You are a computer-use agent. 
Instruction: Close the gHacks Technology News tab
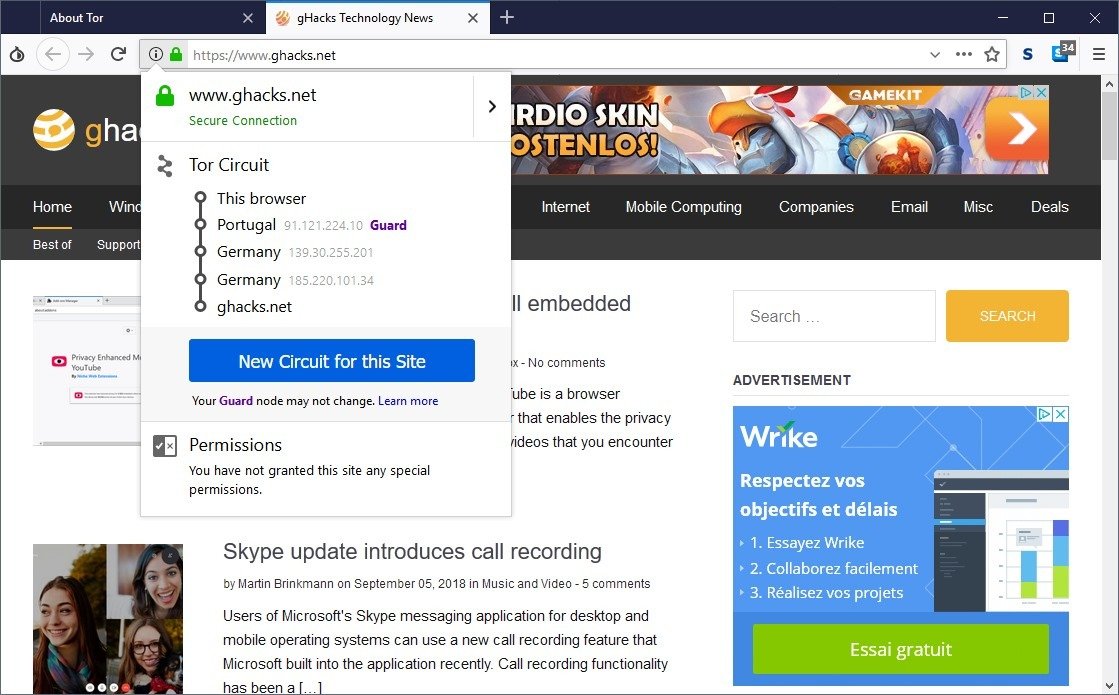tap(472, 18)
